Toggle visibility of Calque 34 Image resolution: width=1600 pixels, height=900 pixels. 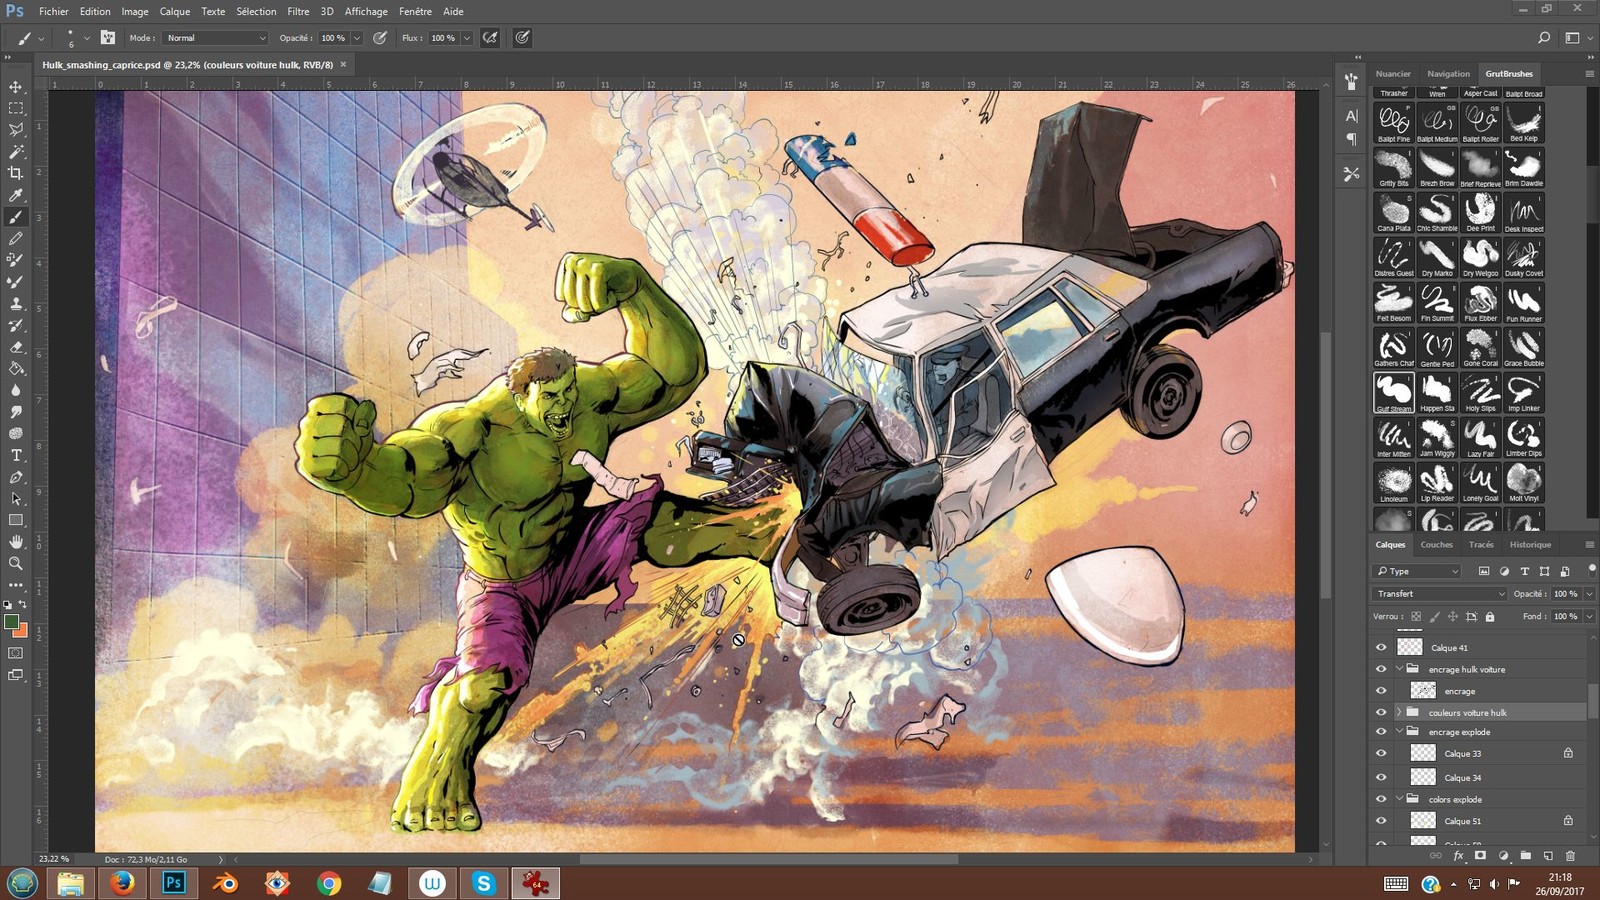coord(1381,777)
